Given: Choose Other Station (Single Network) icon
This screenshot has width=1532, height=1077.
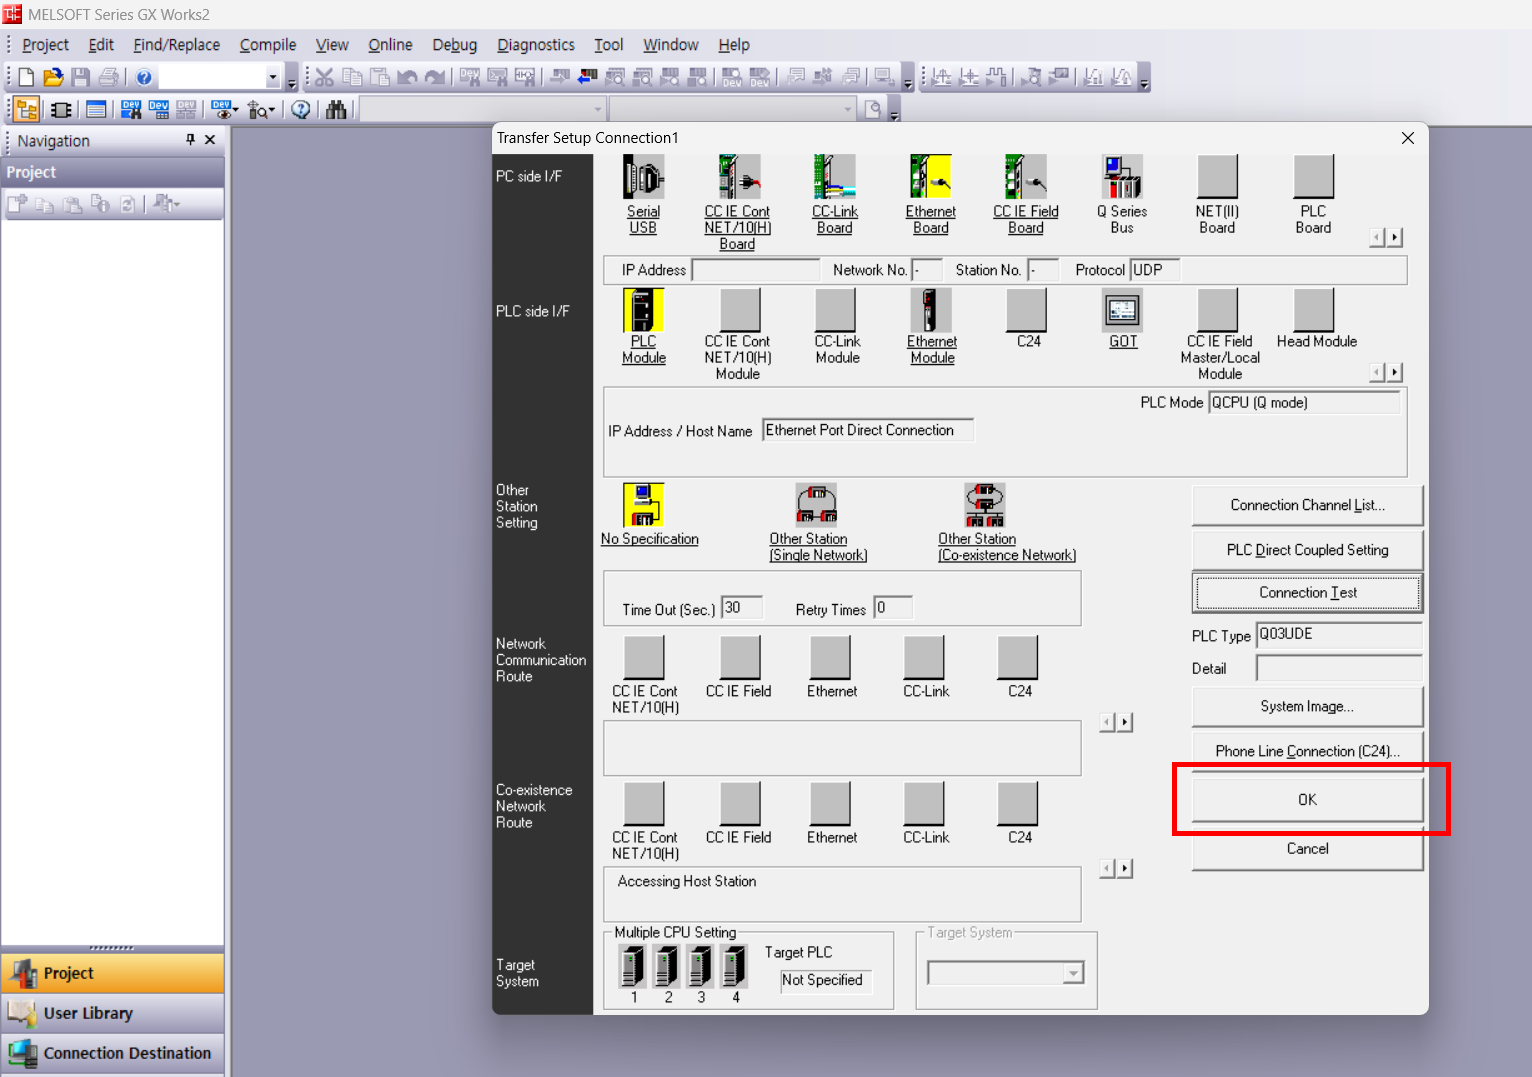Looking at the screenshot, I should pyautogui.click(x=817, y=505).
